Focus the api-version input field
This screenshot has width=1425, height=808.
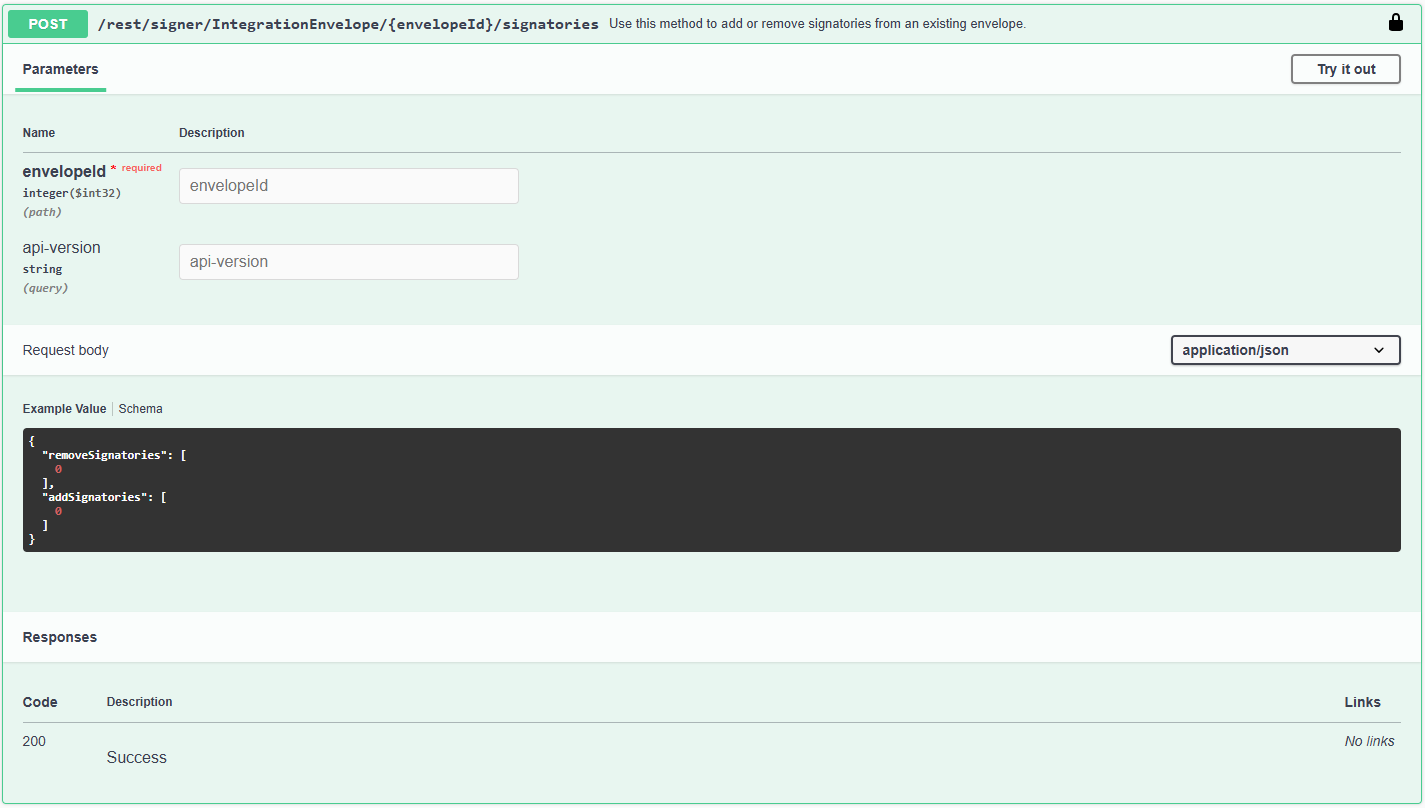[348, 262]
